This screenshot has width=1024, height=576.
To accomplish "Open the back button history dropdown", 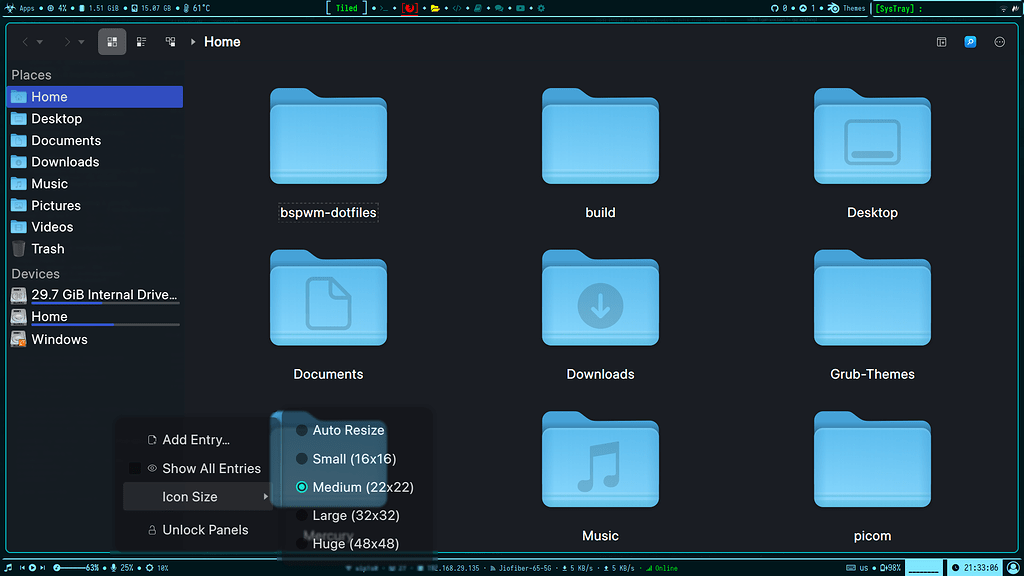I will point(38,42).
